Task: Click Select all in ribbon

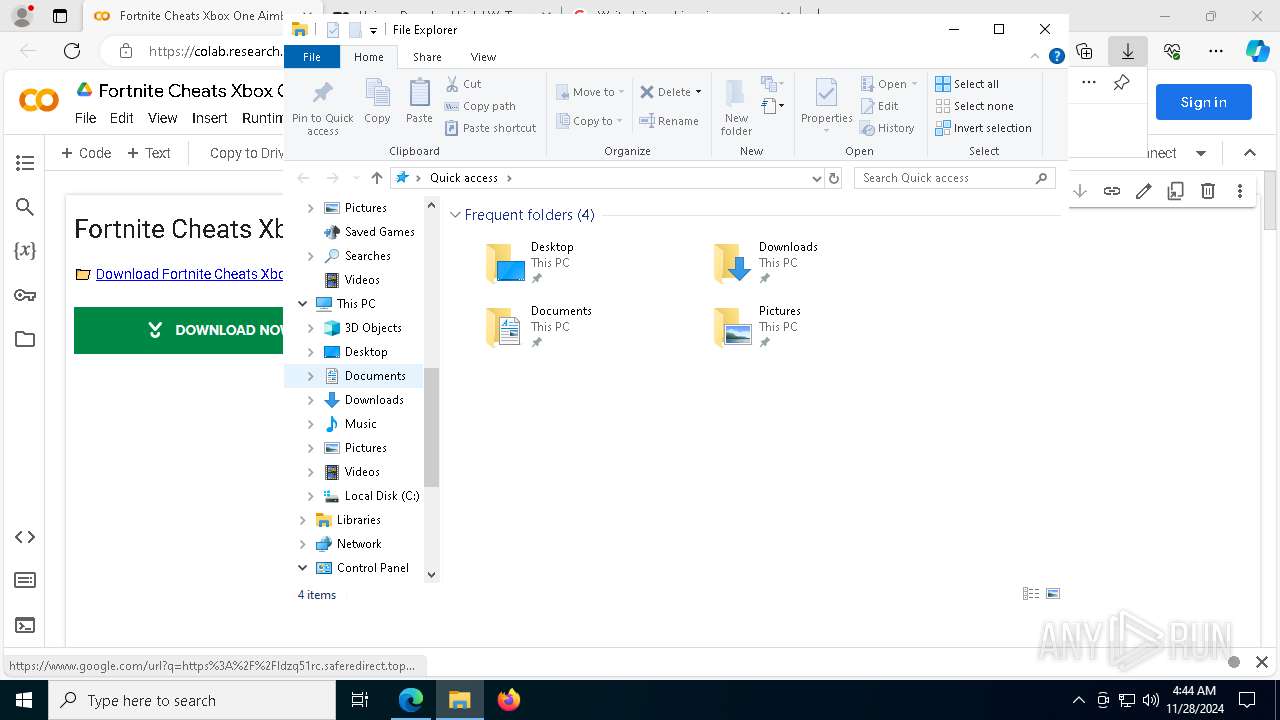Action: pyautogui.click(x=967, y=84)
